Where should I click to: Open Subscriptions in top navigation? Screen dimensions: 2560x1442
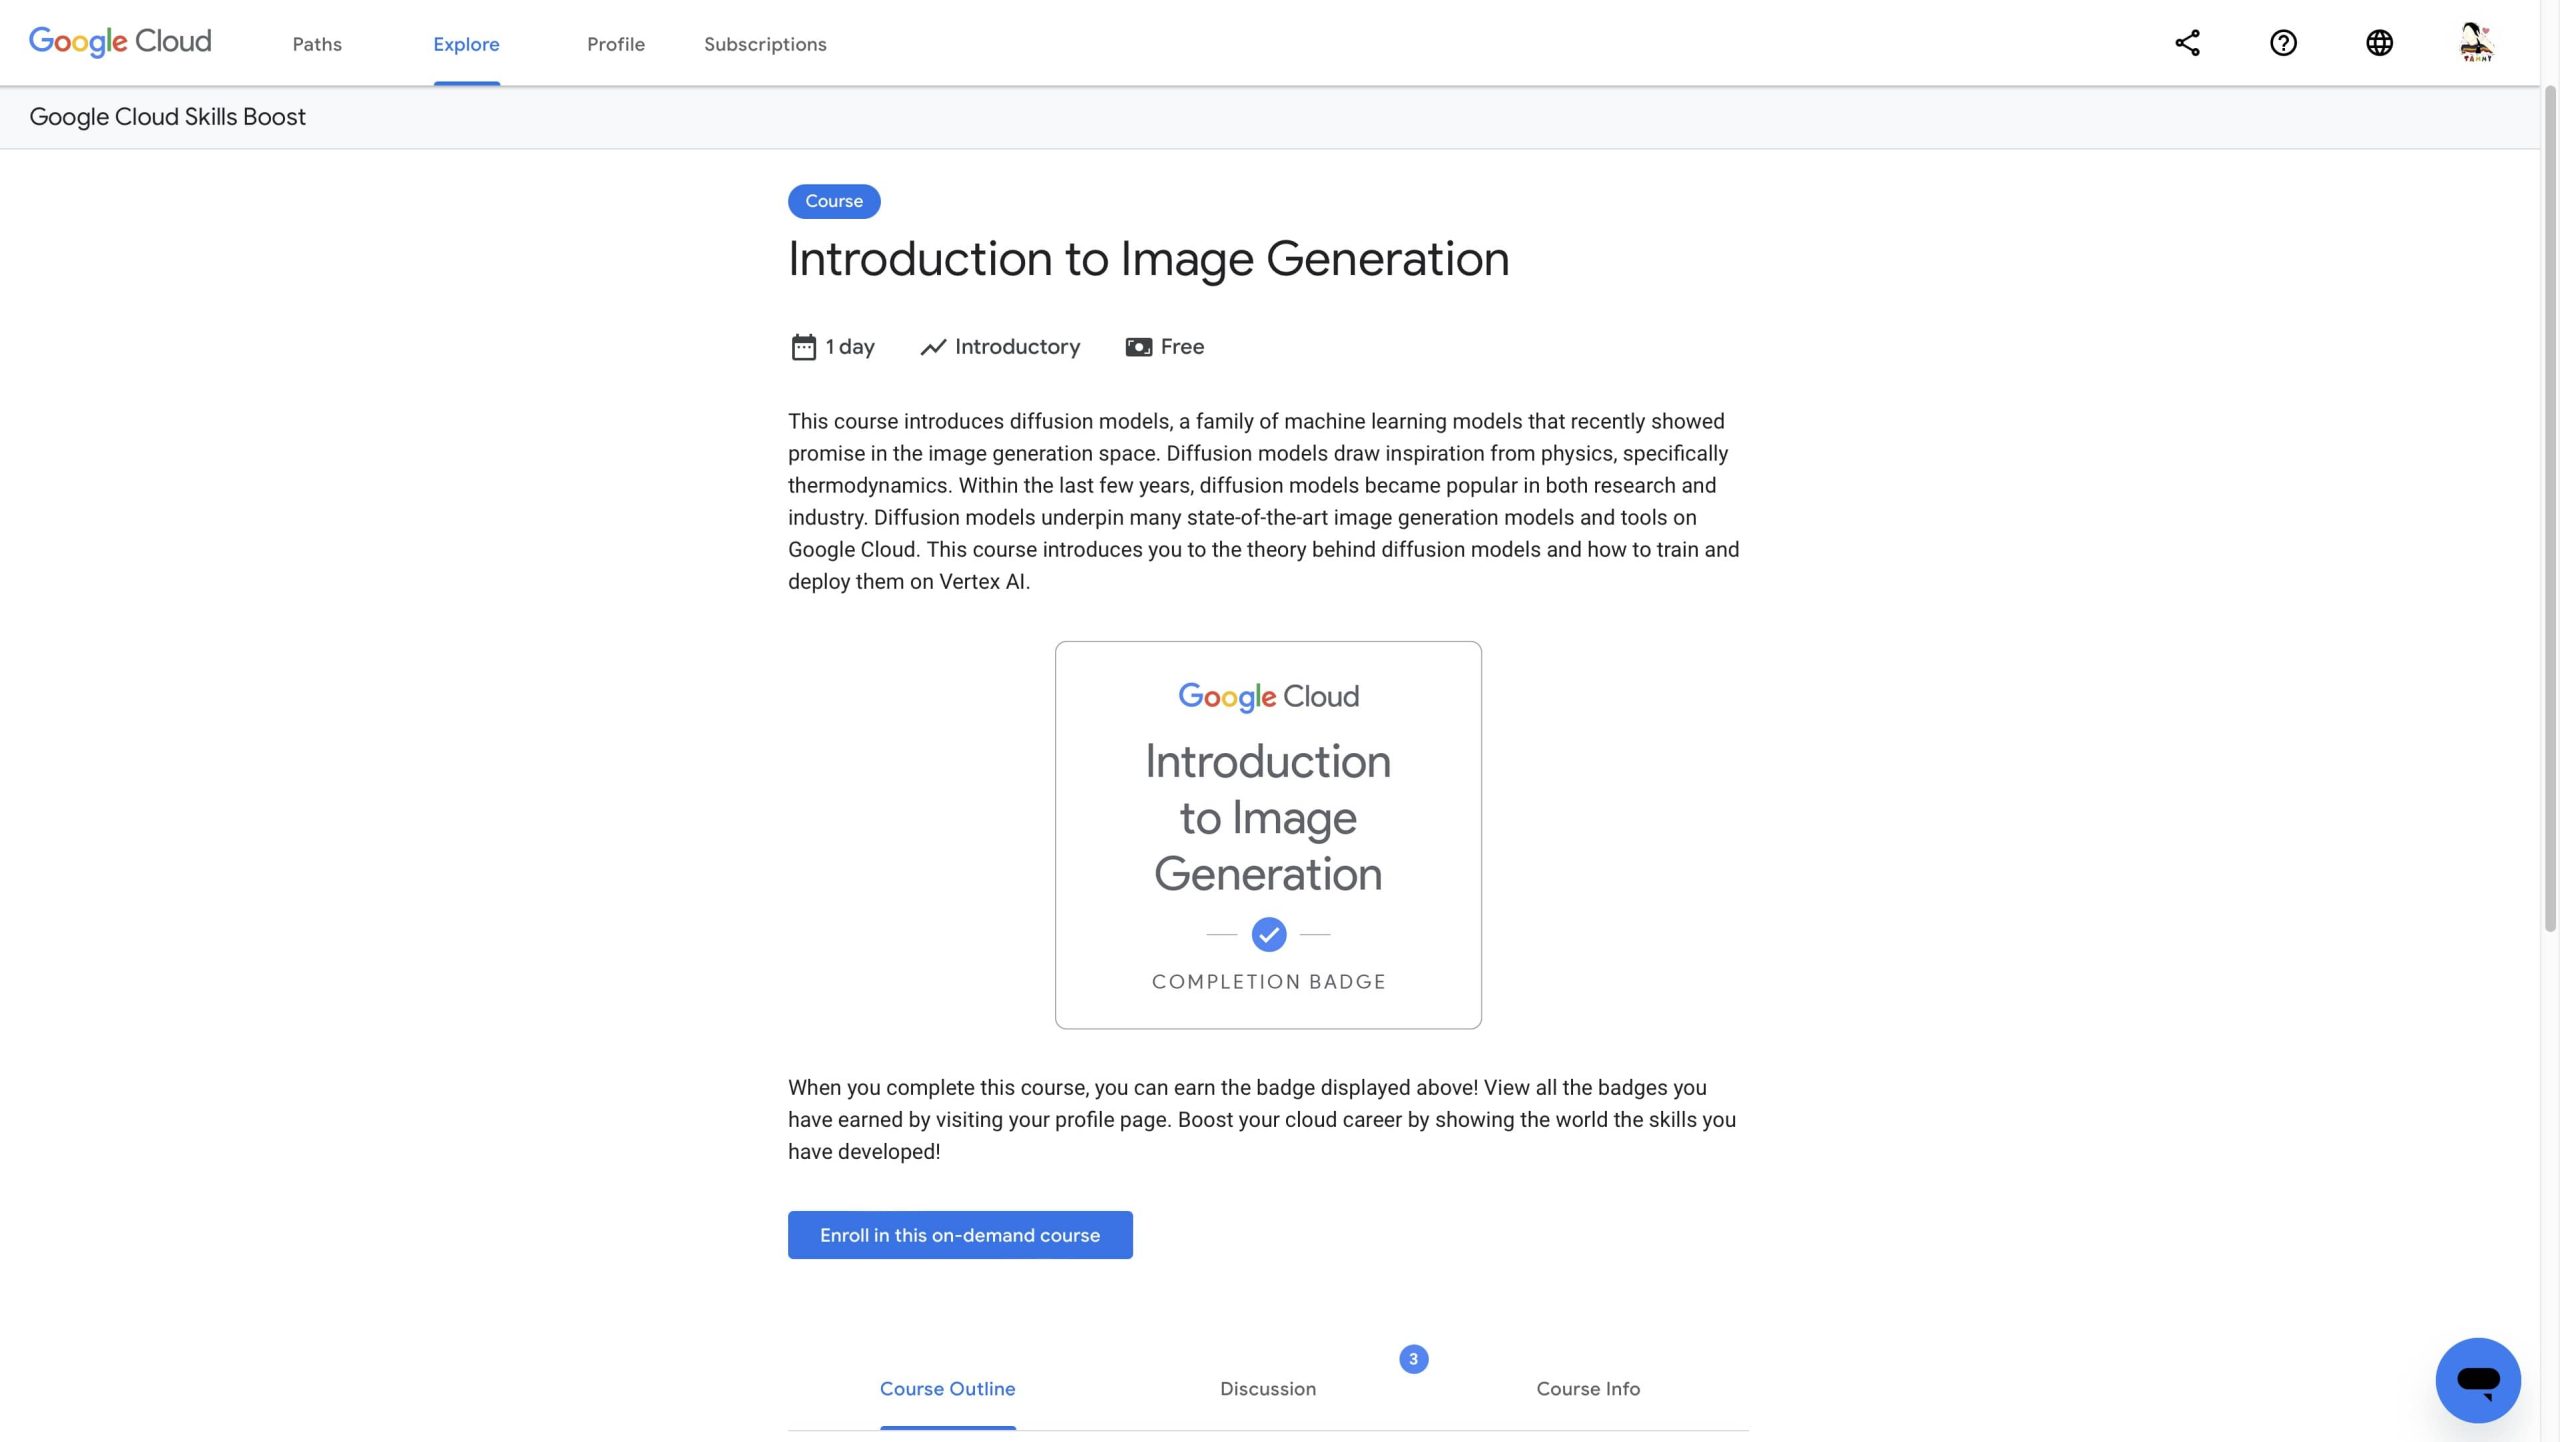click(x=765, y=44)
